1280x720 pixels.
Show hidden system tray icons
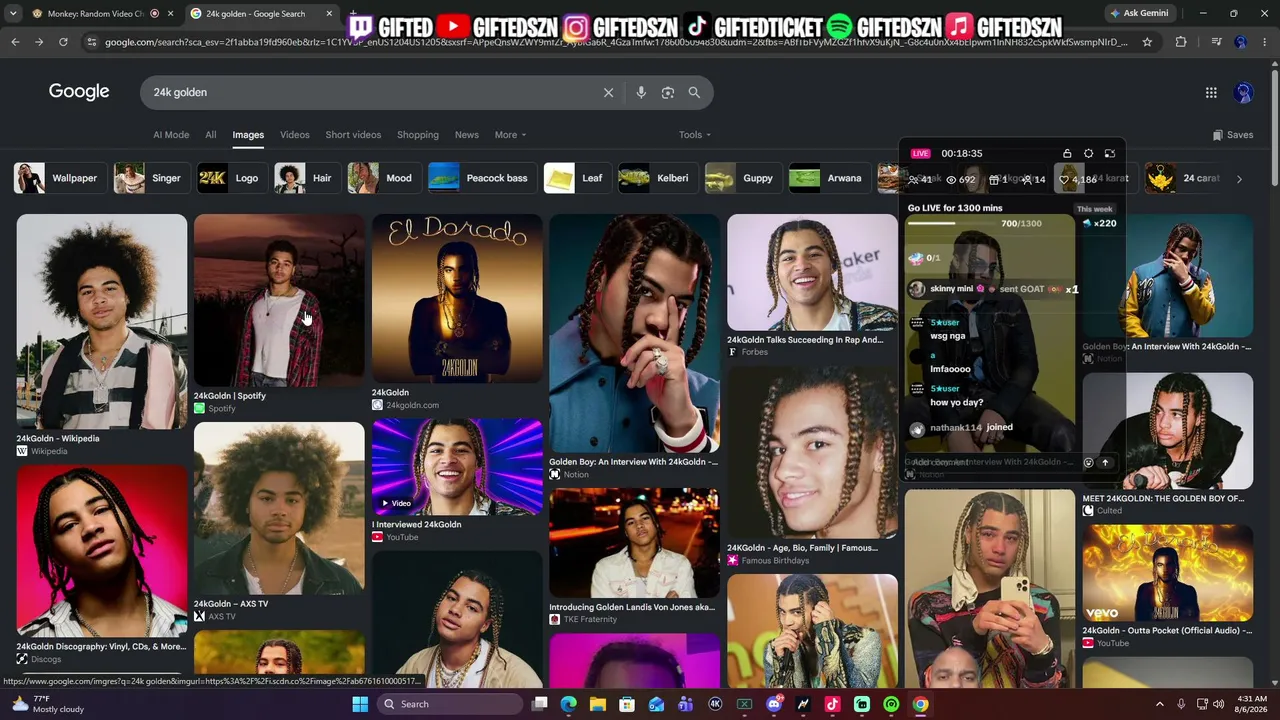pyautogui.click(x=1160, y=704)
